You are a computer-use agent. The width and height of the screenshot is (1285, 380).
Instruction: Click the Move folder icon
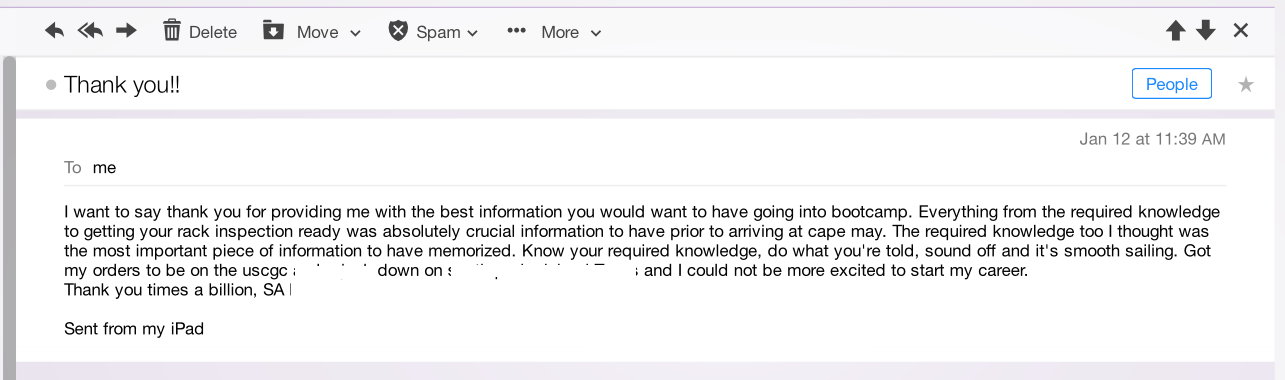273,31
